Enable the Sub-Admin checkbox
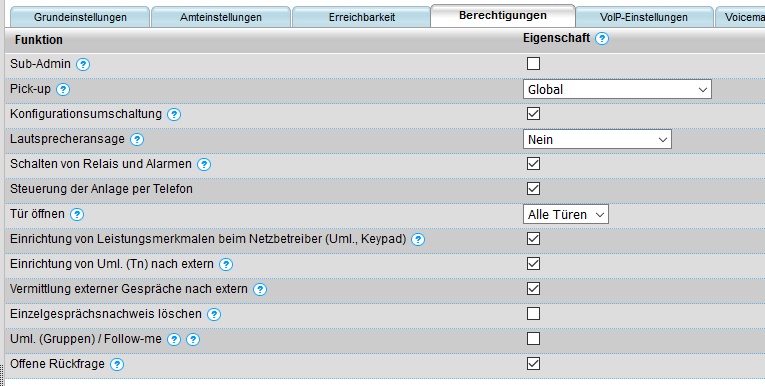 (533, 63)
